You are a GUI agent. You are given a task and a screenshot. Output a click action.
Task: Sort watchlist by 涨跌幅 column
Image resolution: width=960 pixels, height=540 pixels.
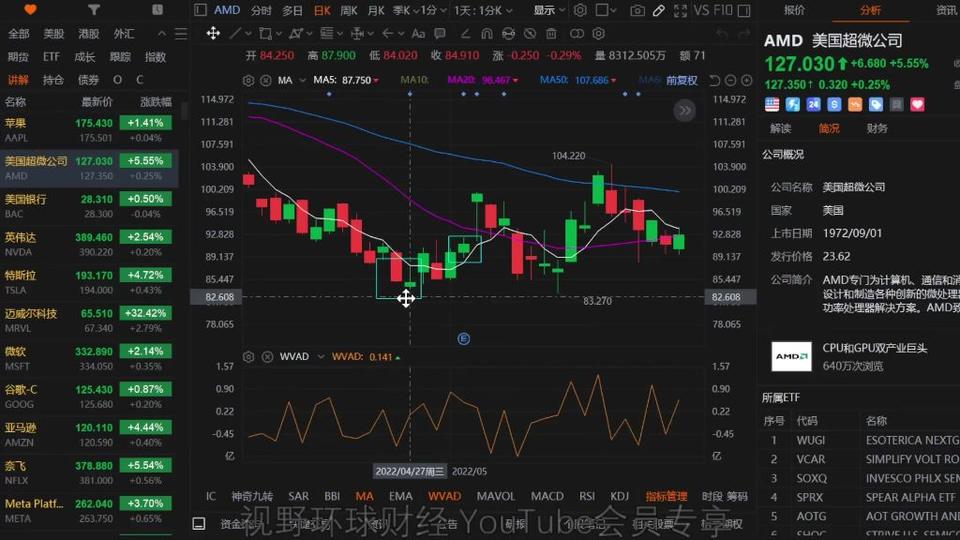coord(156,102)
